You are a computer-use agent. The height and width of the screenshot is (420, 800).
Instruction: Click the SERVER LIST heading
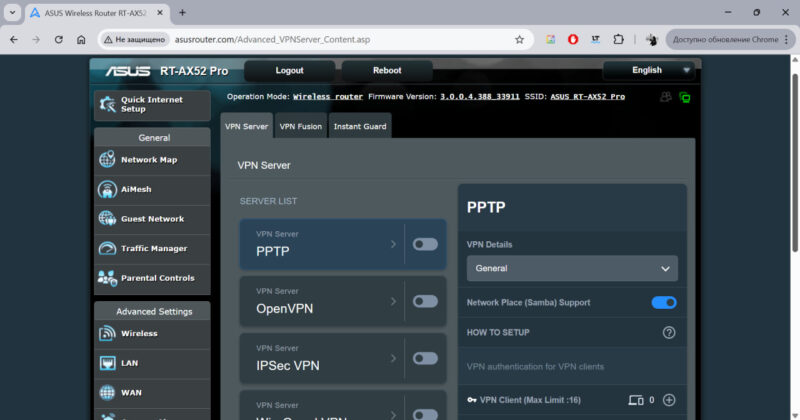268,201
